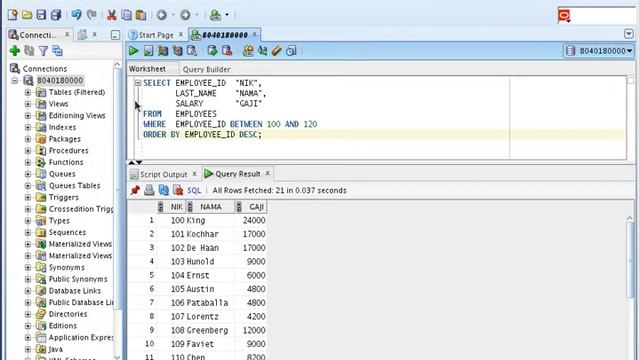640x360 pixels.
Task: Minimize the Connections panel
Action: [x=115, y=35]
